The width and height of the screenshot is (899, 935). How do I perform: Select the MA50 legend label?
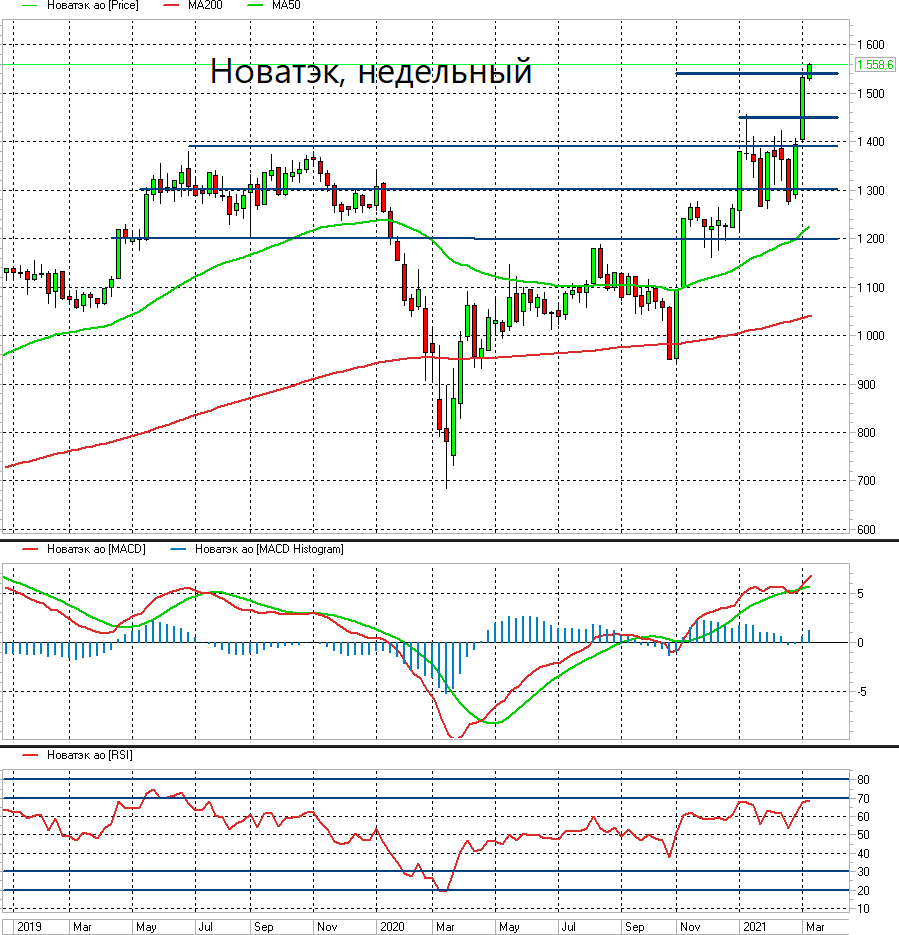[x=286, y=5]
